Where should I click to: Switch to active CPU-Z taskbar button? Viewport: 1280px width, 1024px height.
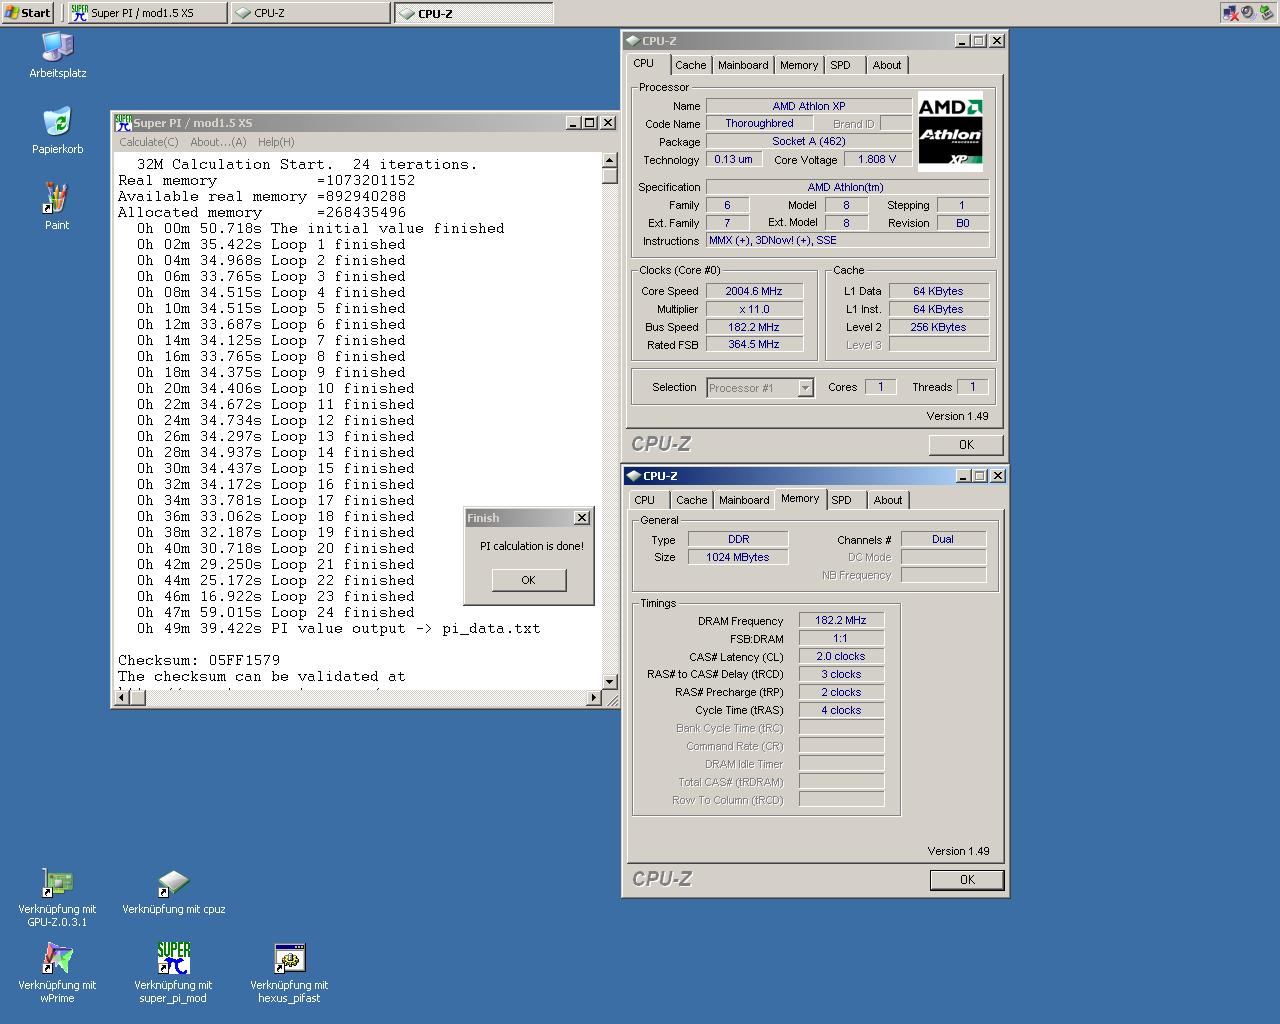[x=473, y=13]
